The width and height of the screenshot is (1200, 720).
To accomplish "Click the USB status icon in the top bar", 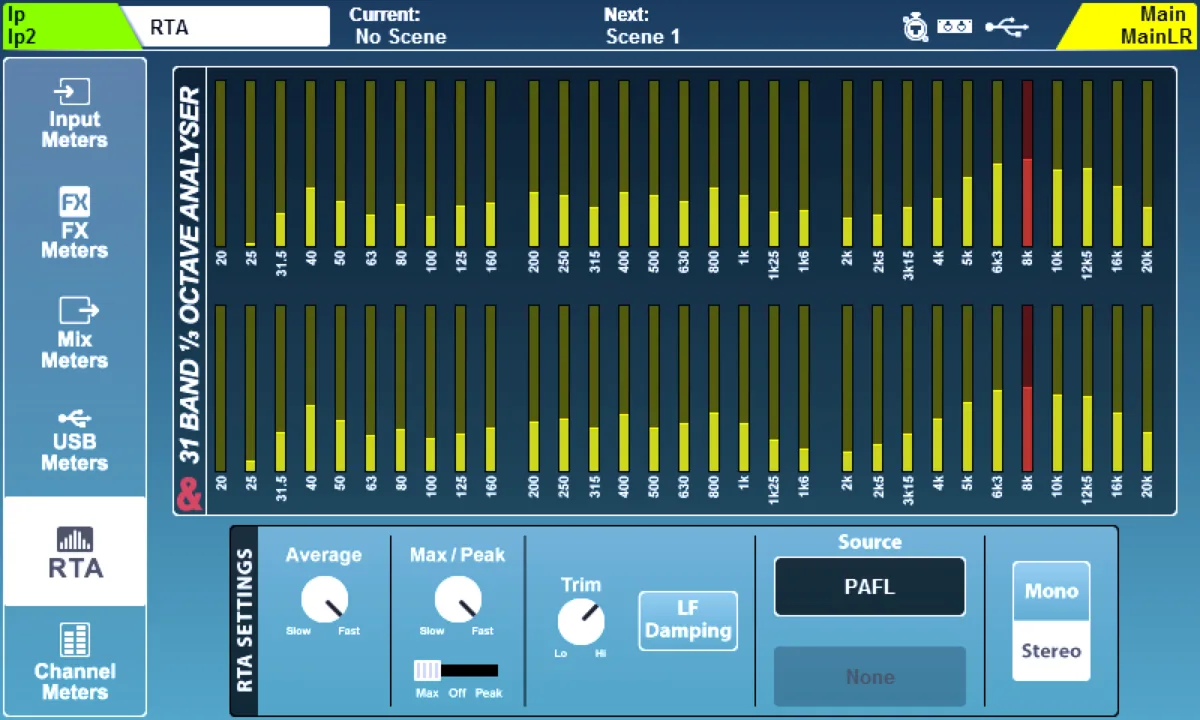I will click(x=1006, y=27).
